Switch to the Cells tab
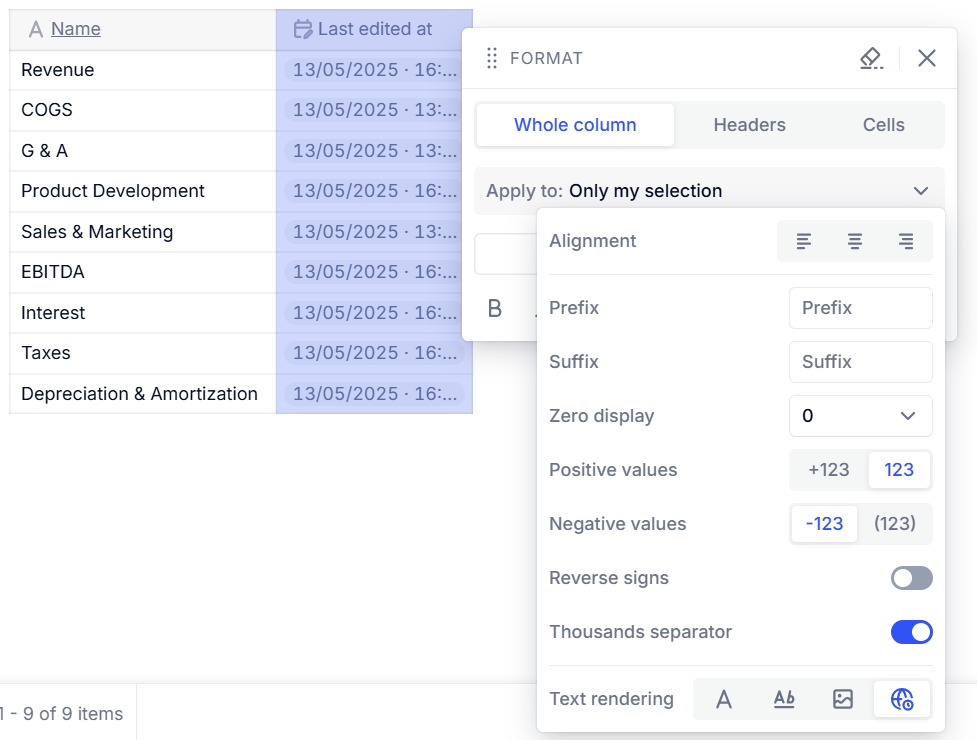Image resolution: width=977 pixels, height=740 pixels. pyautogui.click(x=884, y=125)
